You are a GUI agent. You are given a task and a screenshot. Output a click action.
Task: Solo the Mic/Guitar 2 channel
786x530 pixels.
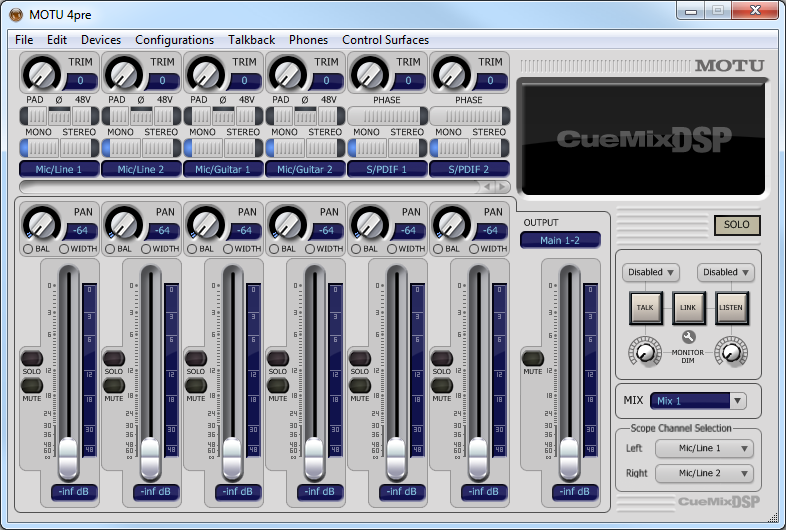click(x=277, y=359)
